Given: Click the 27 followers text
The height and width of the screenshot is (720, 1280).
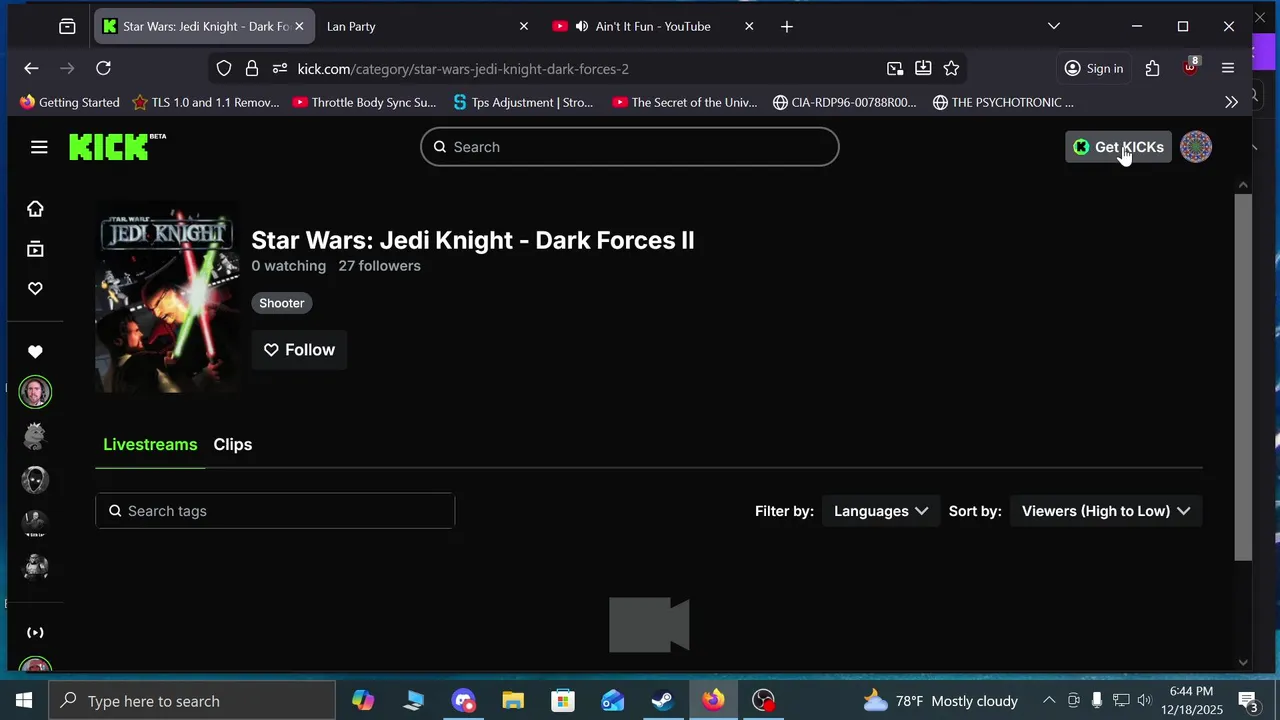Looking at the screenshot, I should 379,266.
